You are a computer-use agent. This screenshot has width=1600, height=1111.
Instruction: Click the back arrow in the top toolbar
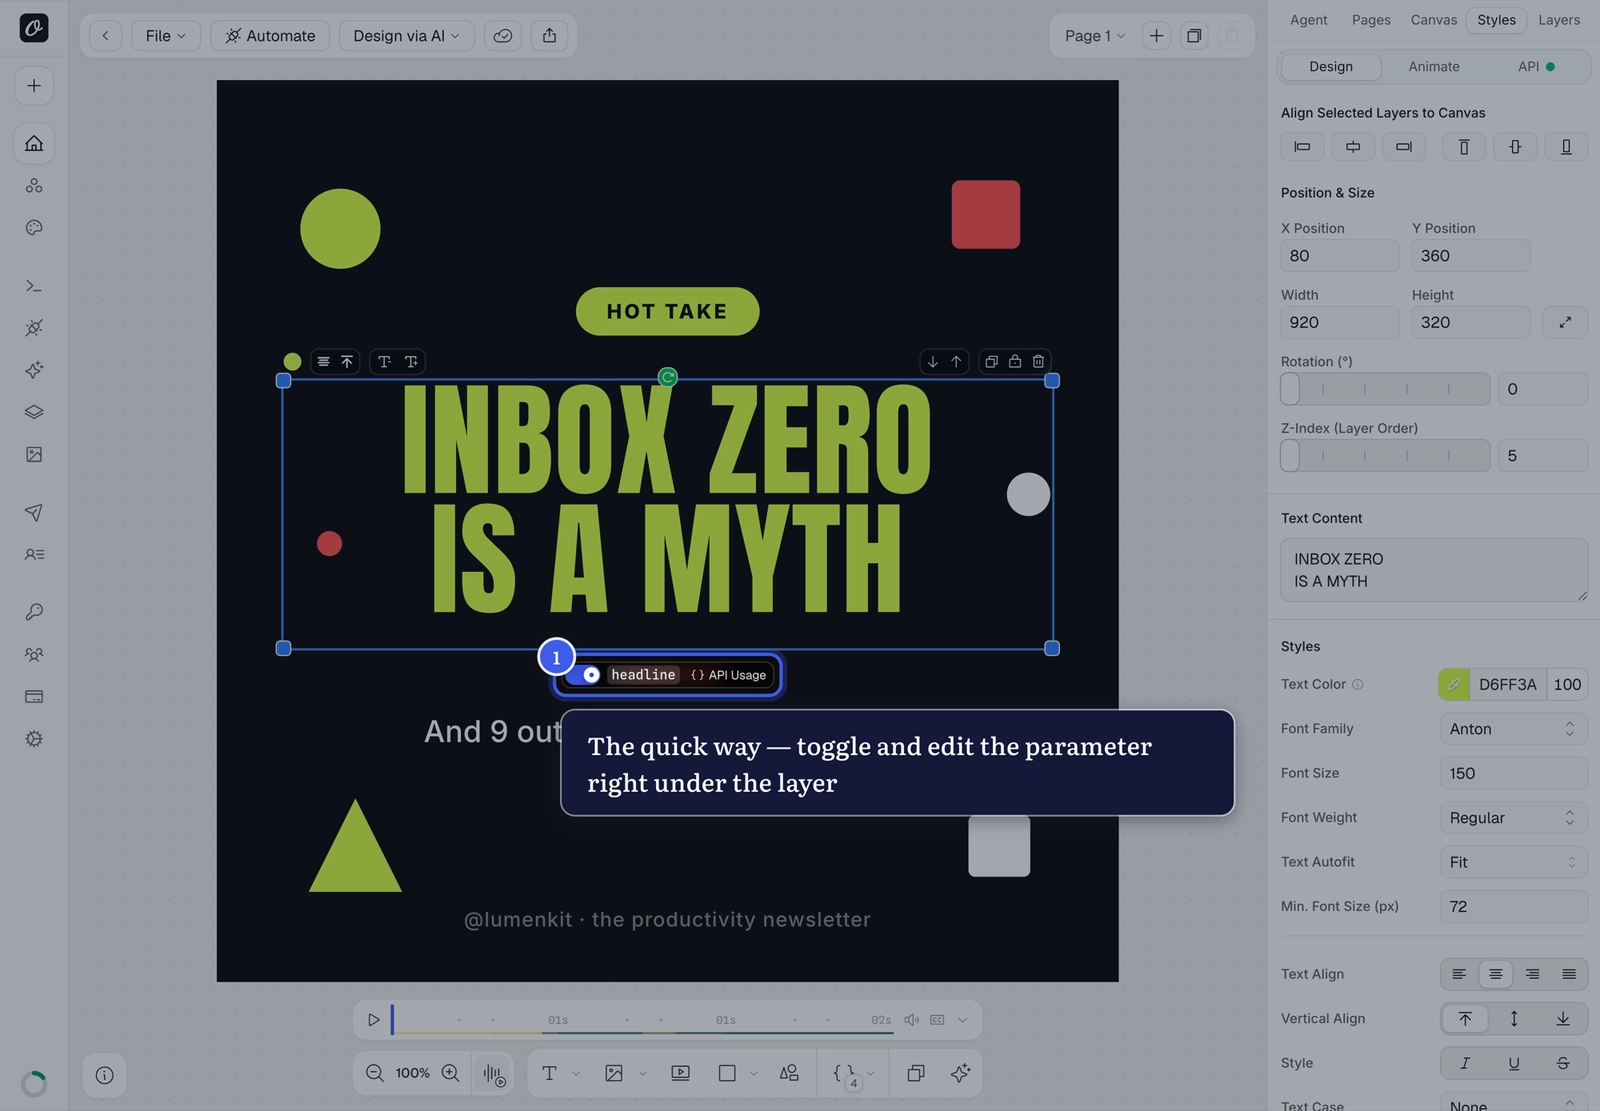tap(105, 36)
